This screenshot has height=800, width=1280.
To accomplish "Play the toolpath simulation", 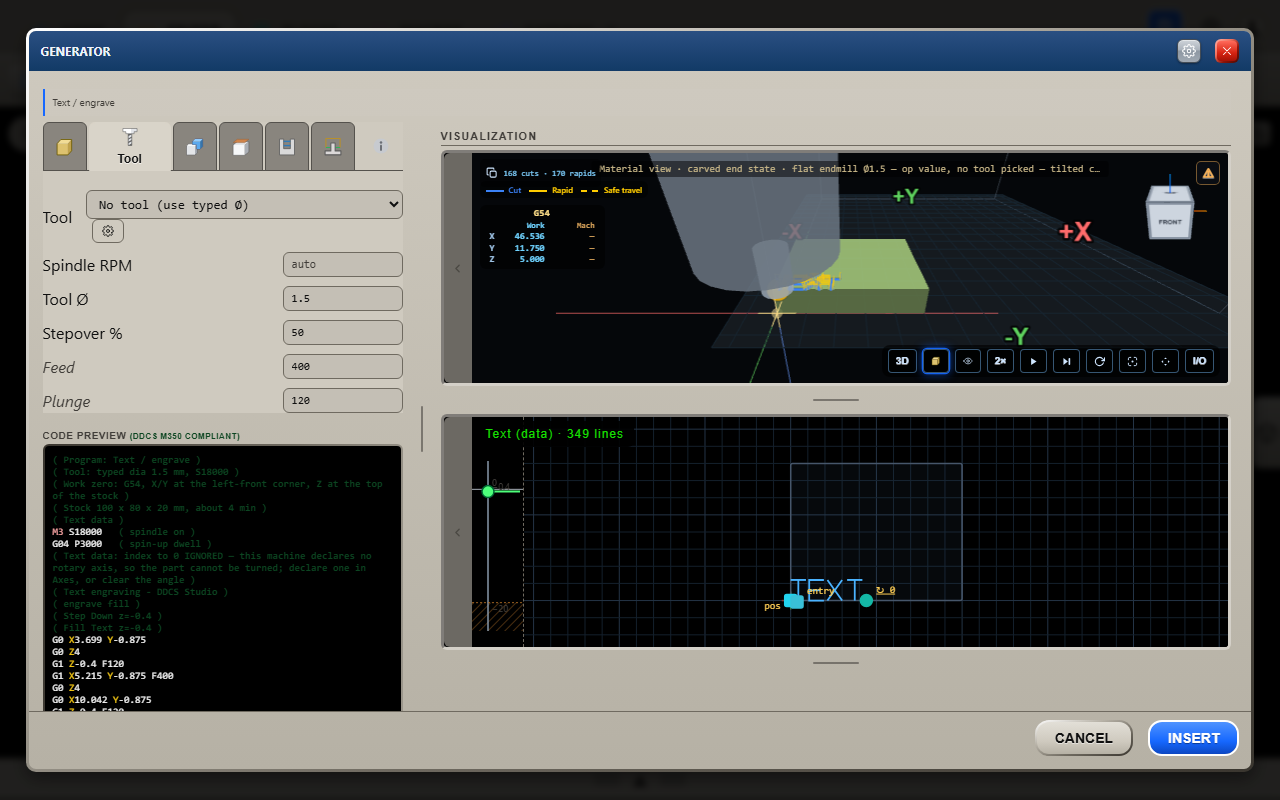I will (1033, 361).
